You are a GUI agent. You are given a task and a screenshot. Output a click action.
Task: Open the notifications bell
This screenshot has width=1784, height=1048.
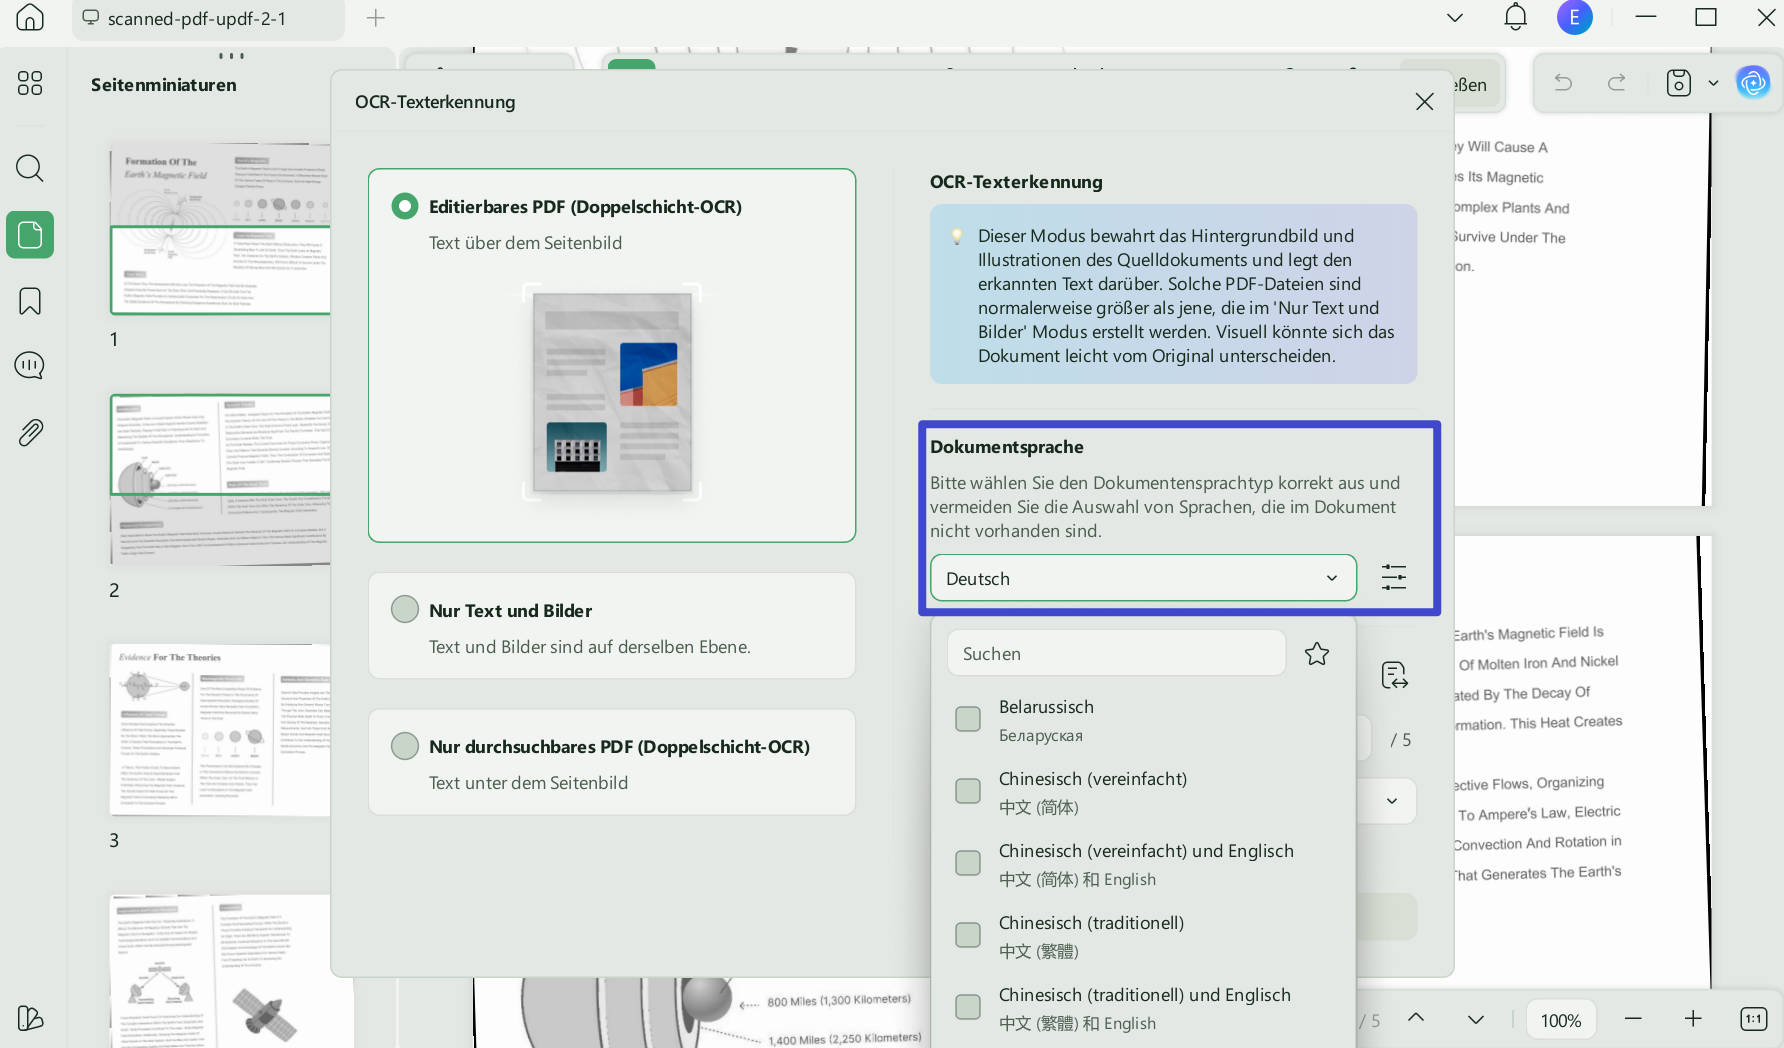pyautogui.click(x=1516, y=17)
